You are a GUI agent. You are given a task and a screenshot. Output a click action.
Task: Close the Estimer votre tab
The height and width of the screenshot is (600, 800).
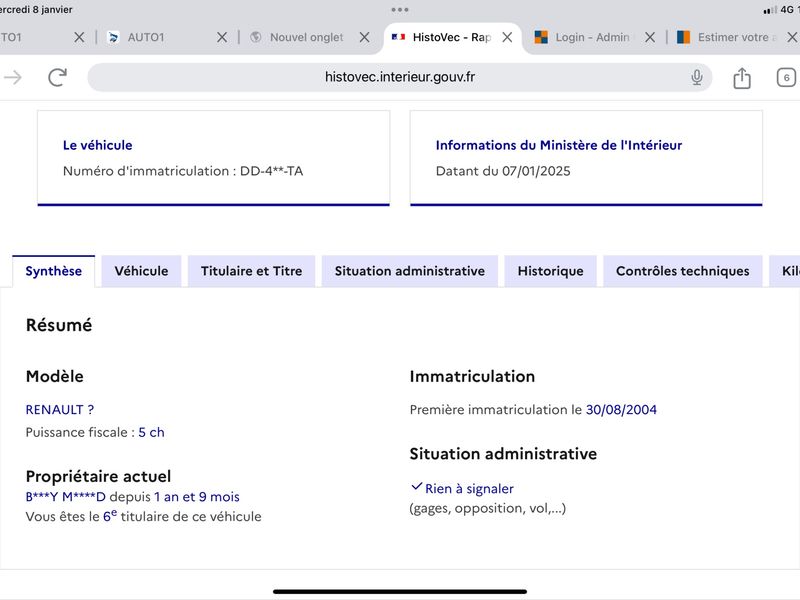coord(792,37)
